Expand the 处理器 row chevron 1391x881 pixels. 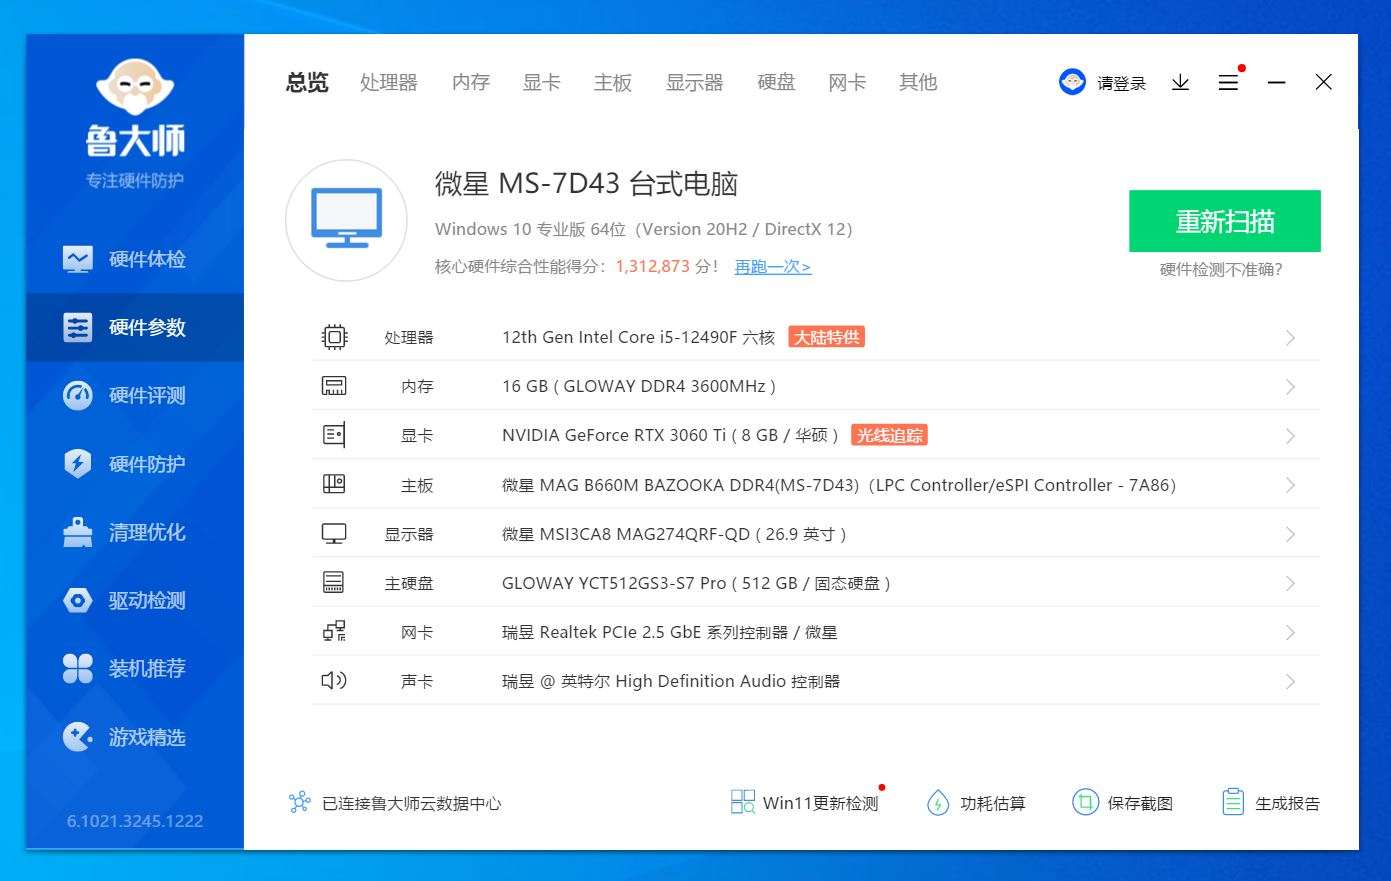click(x=1290, y=338)
